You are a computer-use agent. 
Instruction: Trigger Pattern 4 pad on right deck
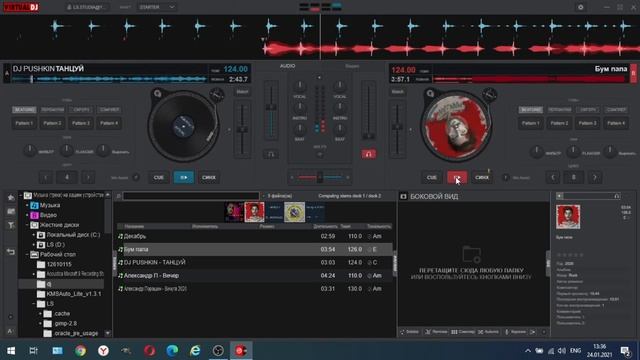616,123
